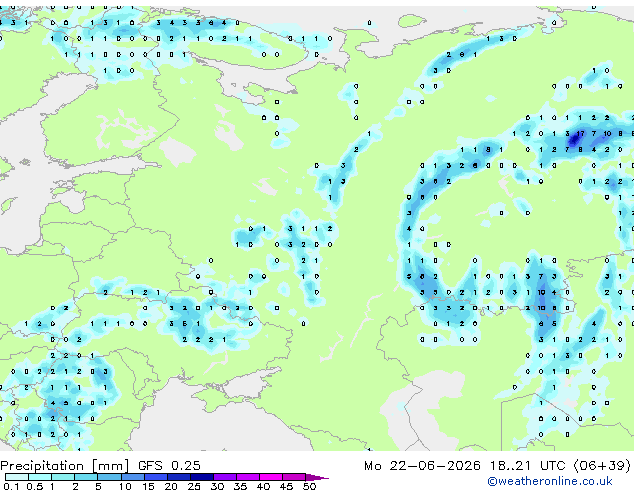This screenshot has width=634, height=490.
Task: Select the 5–10 mm legend color swatch
Action: [x=109, y=477]
